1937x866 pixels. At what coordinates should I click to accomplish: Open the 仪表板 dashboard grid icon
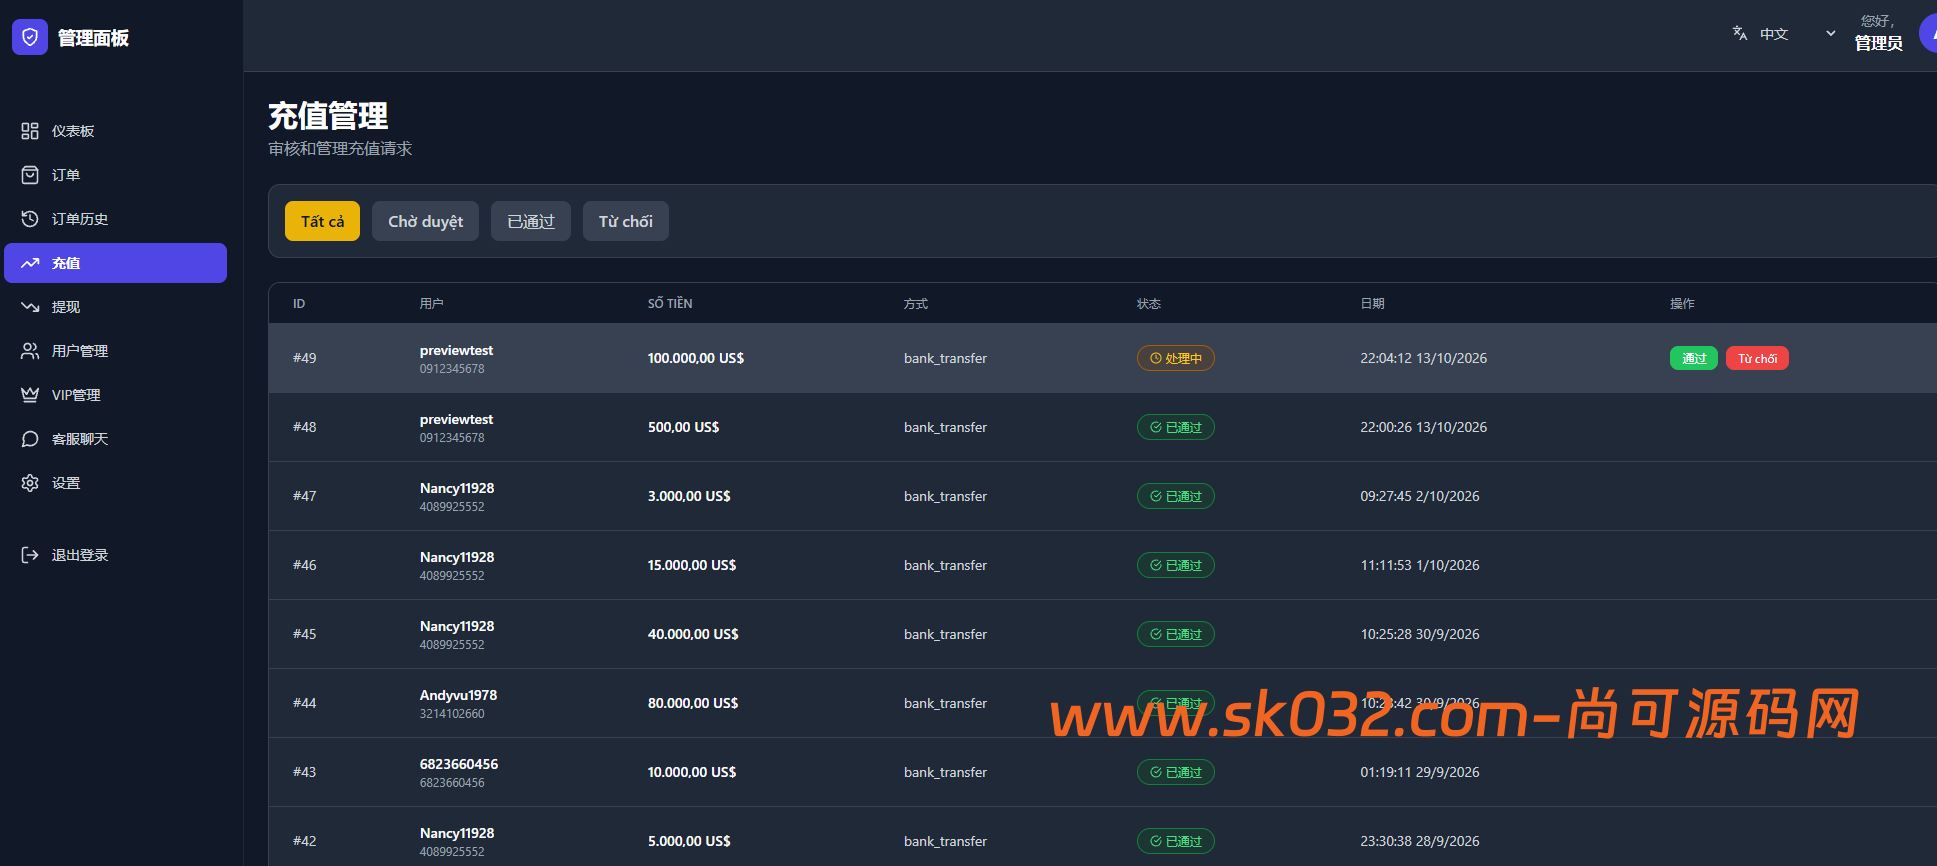pyautogui.click(x=30, y=131)
